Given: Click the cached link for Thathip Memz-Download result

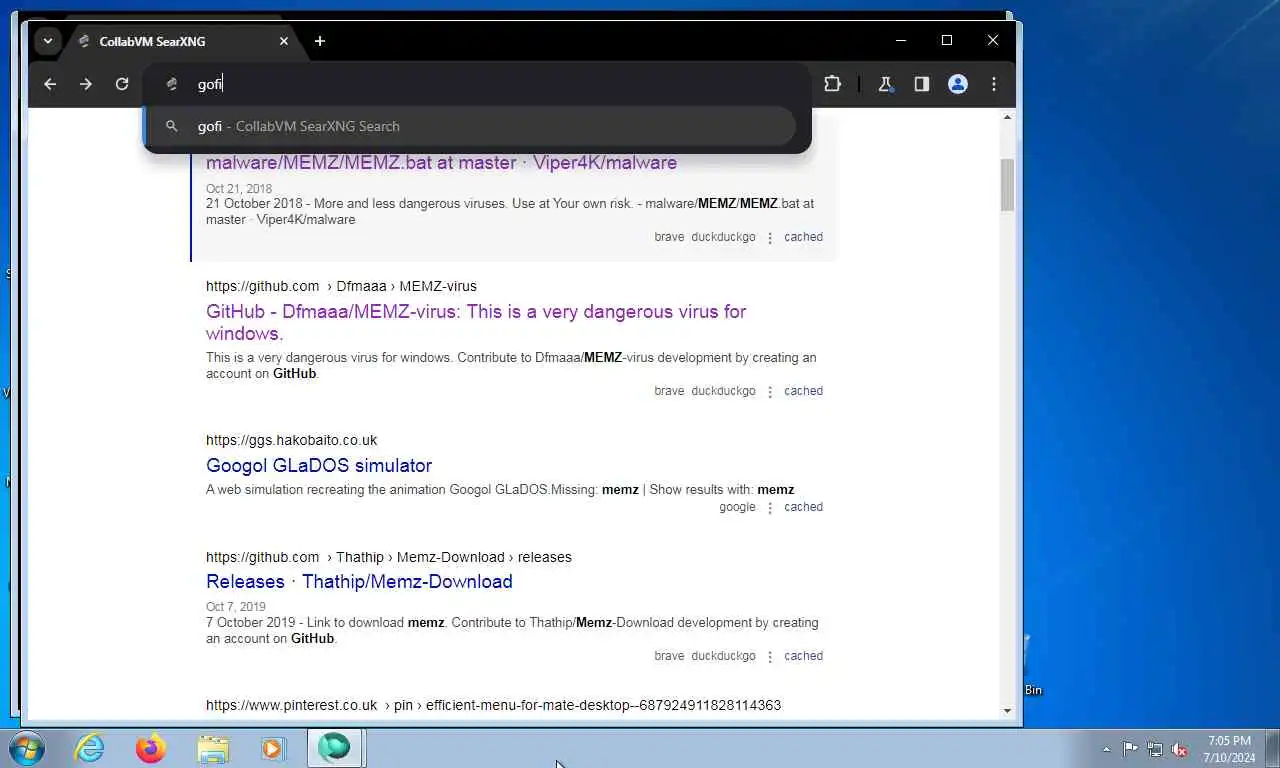Looking at the screenshot, I should pyautogui.click(x=803, y=656).
